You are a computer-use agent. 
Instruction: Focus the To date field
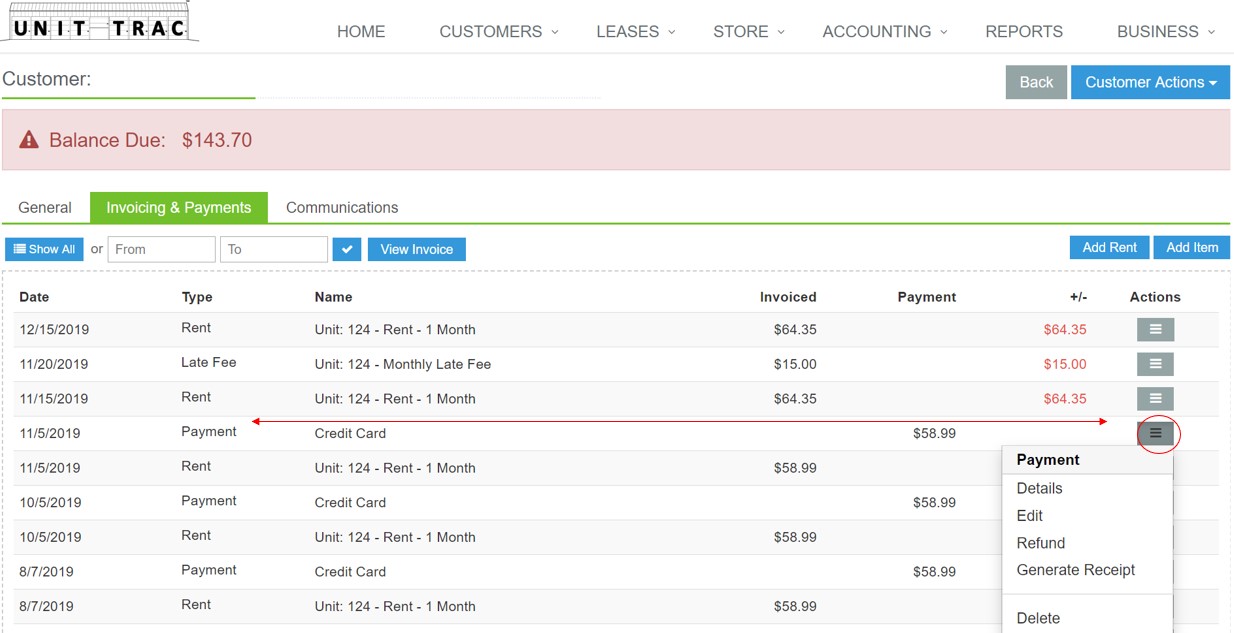pyautogui.click(x=274, y=249)
